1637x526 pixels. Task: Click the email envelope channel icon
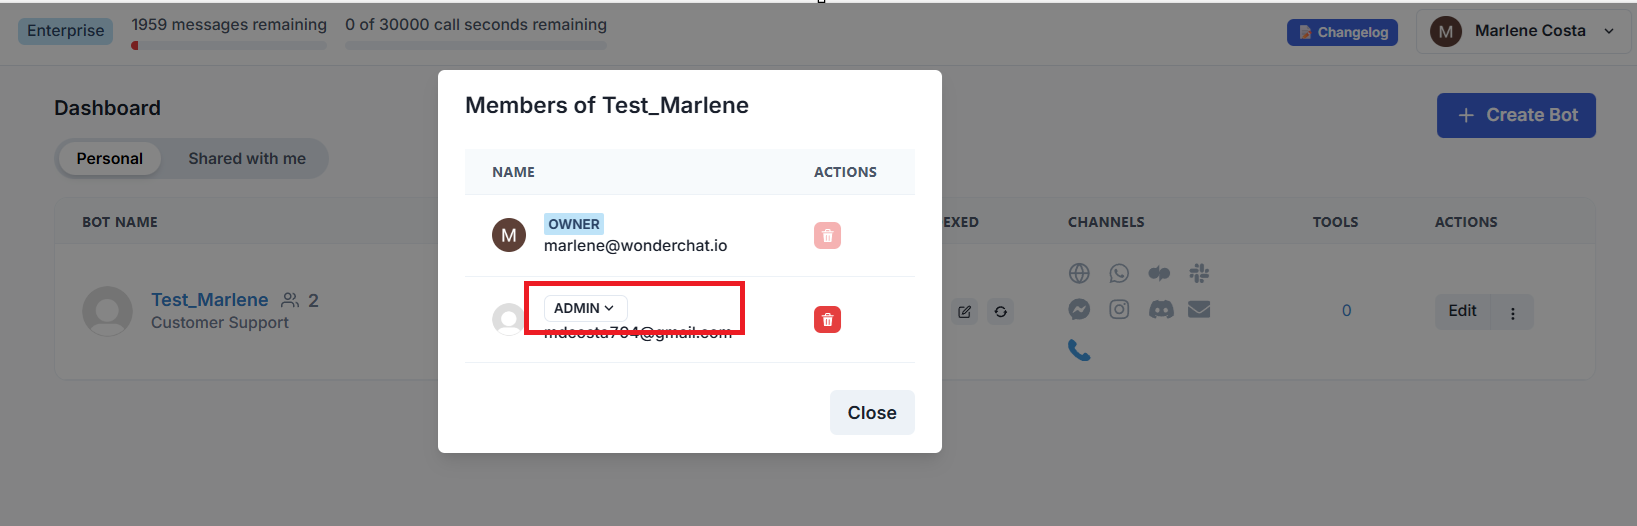[x=1199, y=310]
